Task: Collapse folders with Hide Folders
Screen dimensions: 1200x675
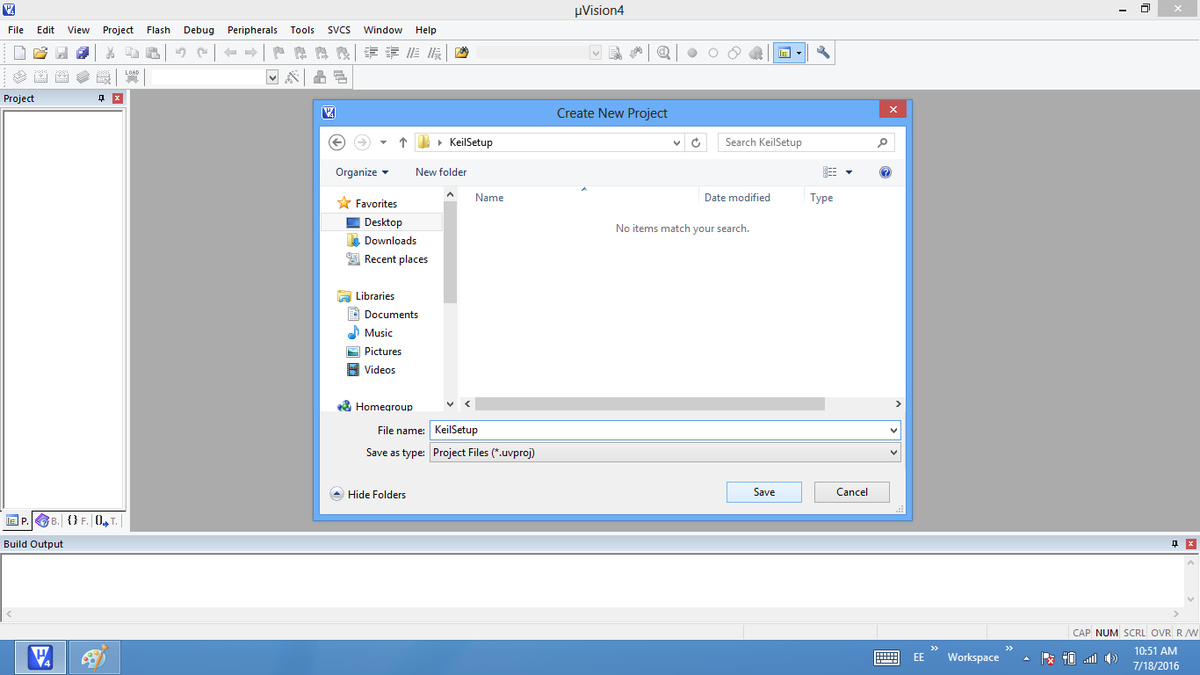Action: (x=368, y=494)
